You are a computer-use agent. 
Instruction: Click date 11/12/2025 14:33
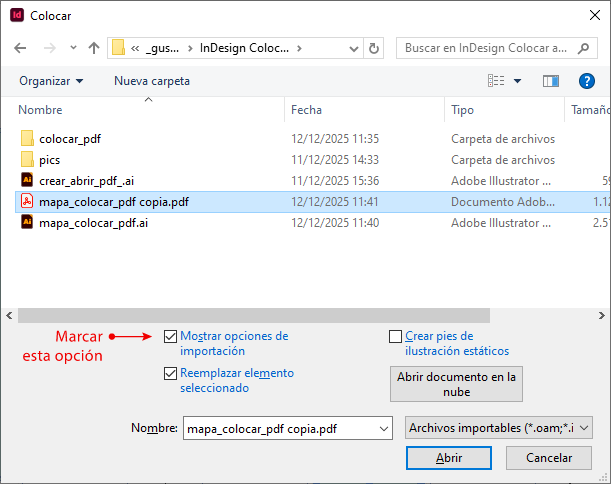(335, 160)
